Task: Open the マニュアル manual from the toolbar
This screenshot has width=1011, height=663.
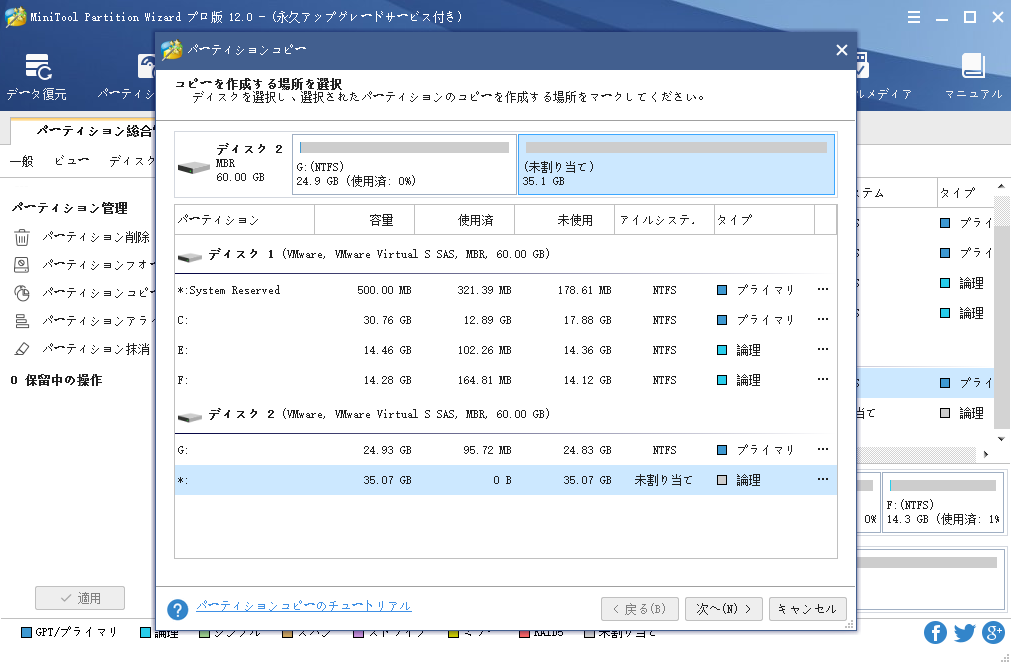Action: click(973, 75)
